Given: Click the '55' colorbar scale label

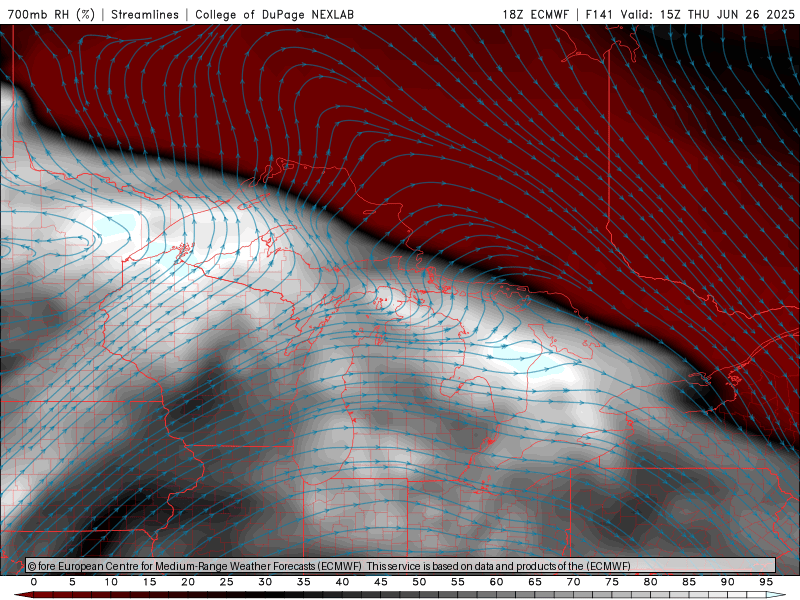Looking at the screenshot, I should pyautogui.click(x=458, y=582).
